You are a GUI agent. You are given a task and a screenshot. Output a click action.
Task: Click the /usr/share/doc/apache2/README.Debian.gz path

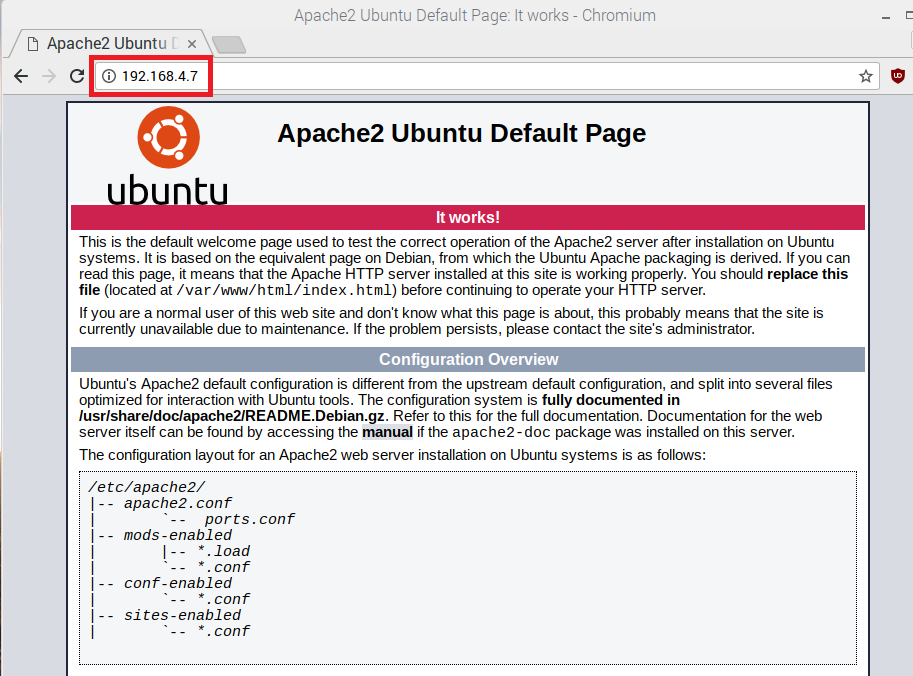pos(232,416)
